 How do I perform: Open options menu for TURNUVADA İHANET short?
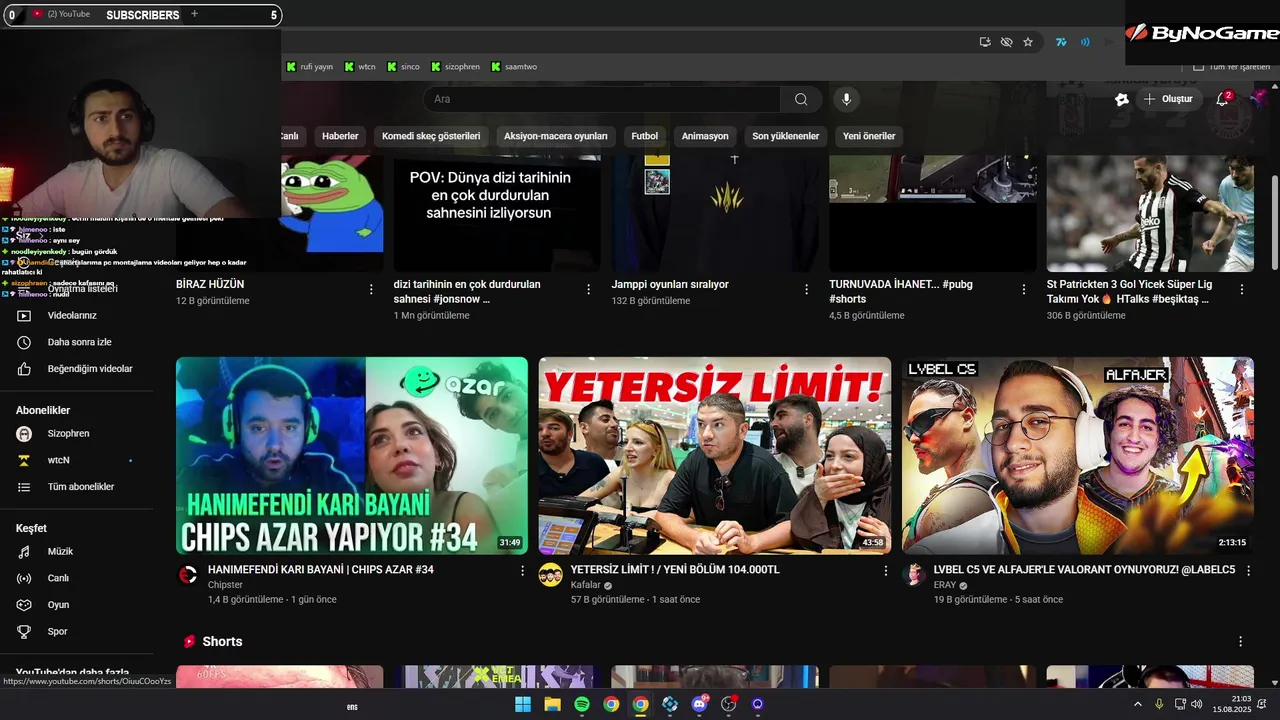tap(1023, 289)
